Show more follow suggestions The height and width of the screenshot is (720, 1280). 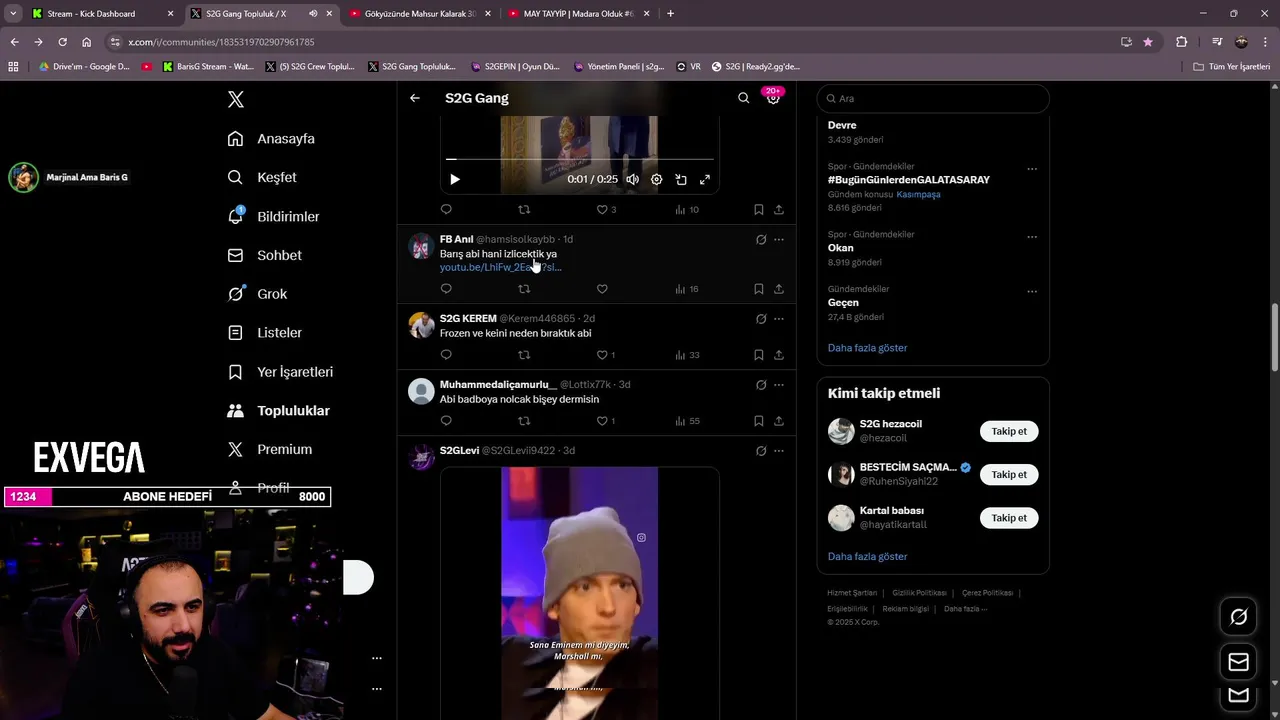(868, 557)
